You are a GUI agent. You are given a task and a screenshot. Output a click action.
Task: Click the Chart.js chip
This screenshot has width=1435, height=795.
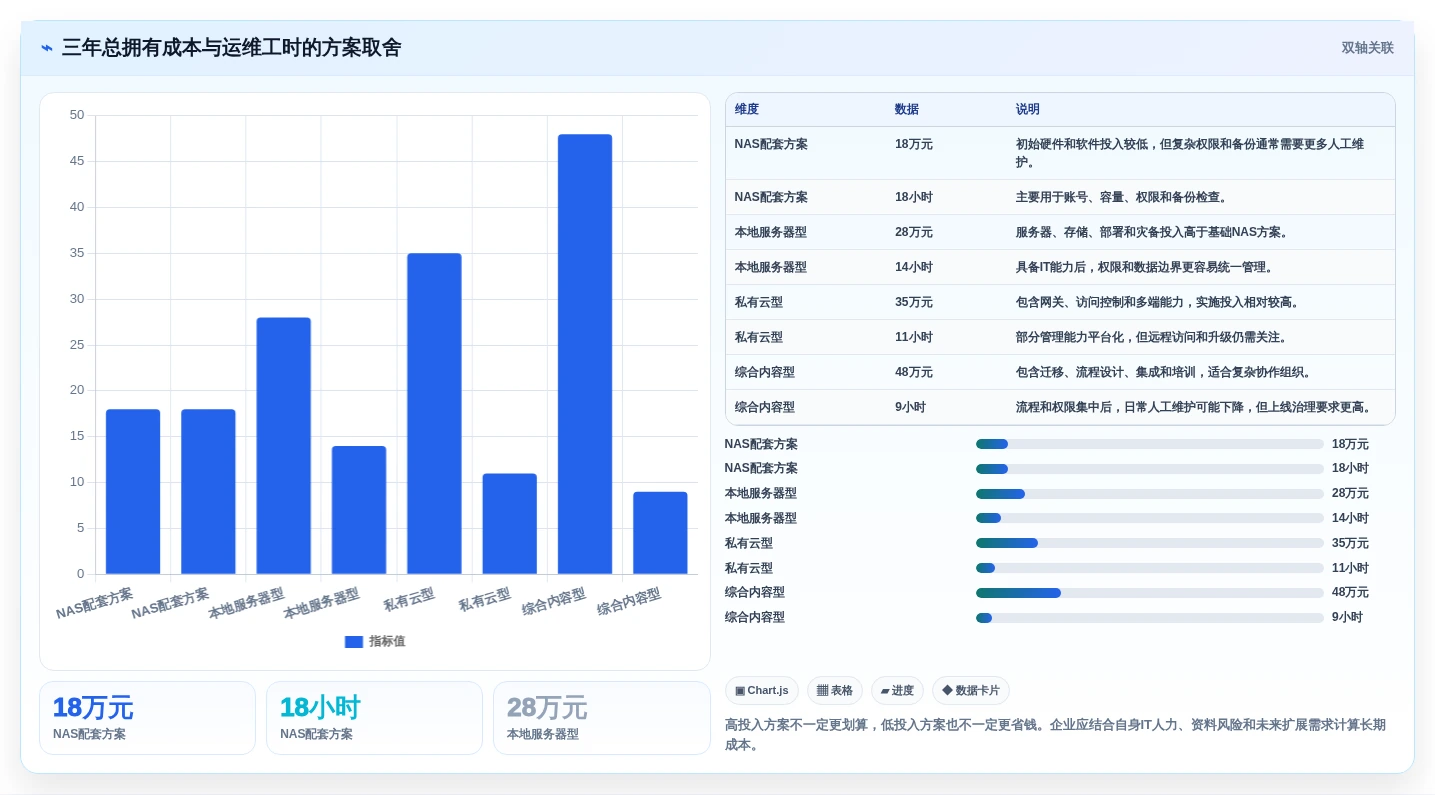[761, 691]
